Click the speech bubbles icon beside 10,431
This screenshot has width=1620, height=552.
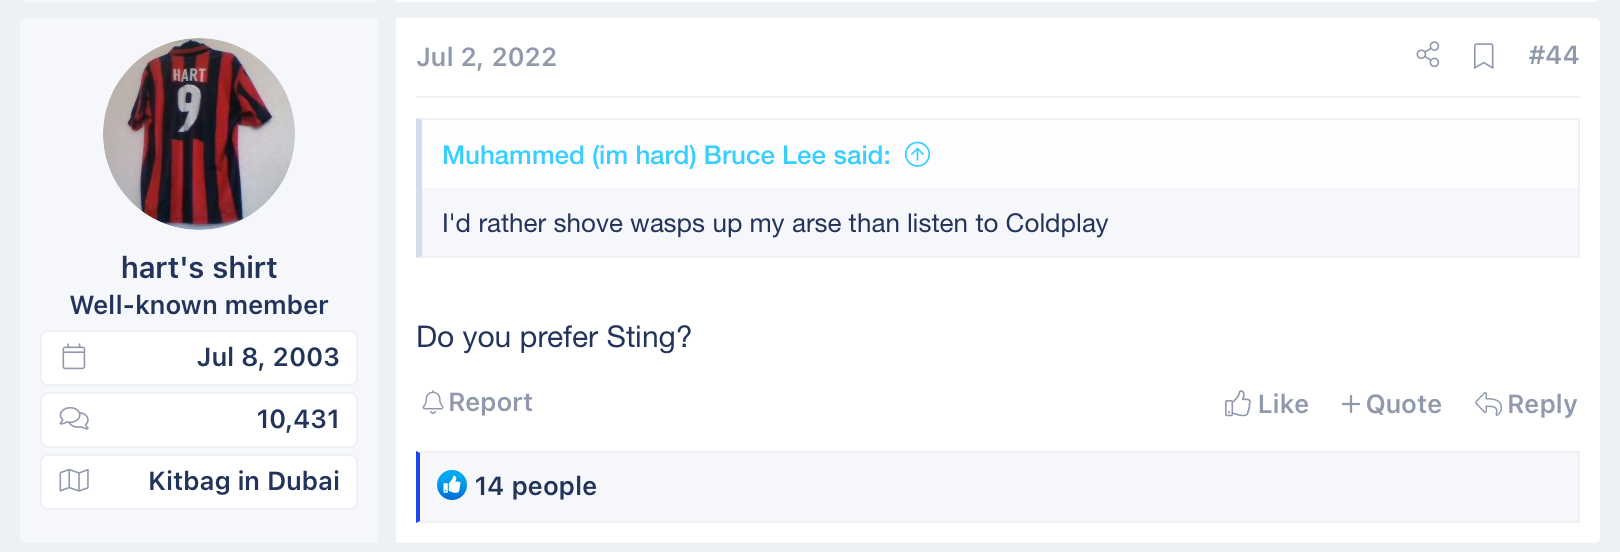(74, 419)
